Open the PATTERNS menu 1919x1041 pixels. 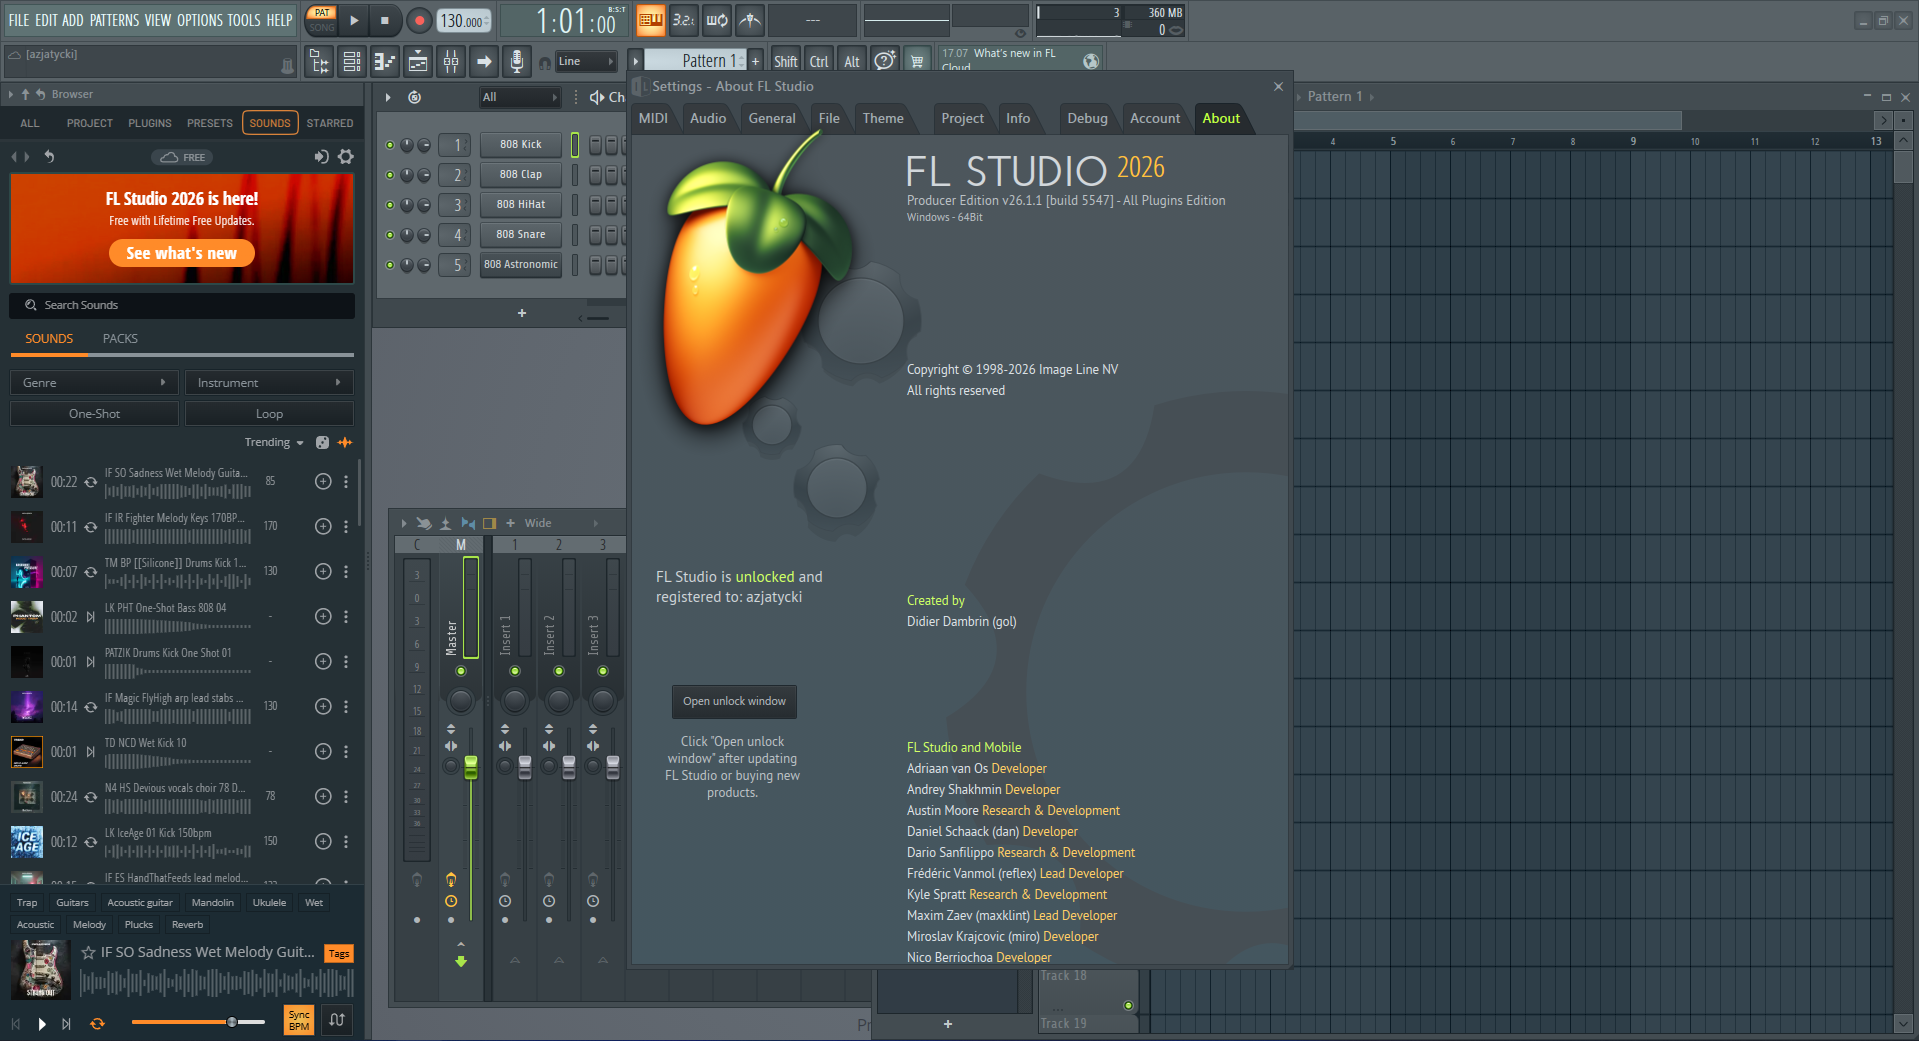pyautogui.click(x=115, y=20)
